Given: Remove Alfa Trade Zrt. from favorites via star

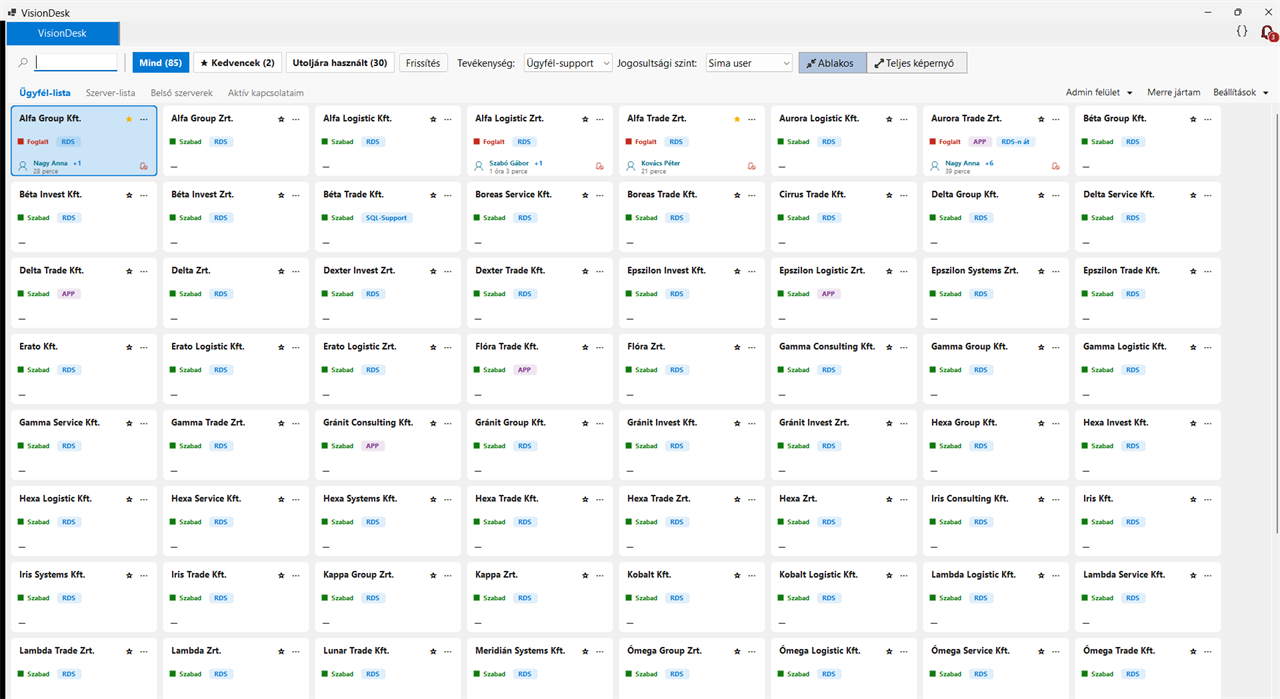Looking at the screenshot, I should [737, 119].
